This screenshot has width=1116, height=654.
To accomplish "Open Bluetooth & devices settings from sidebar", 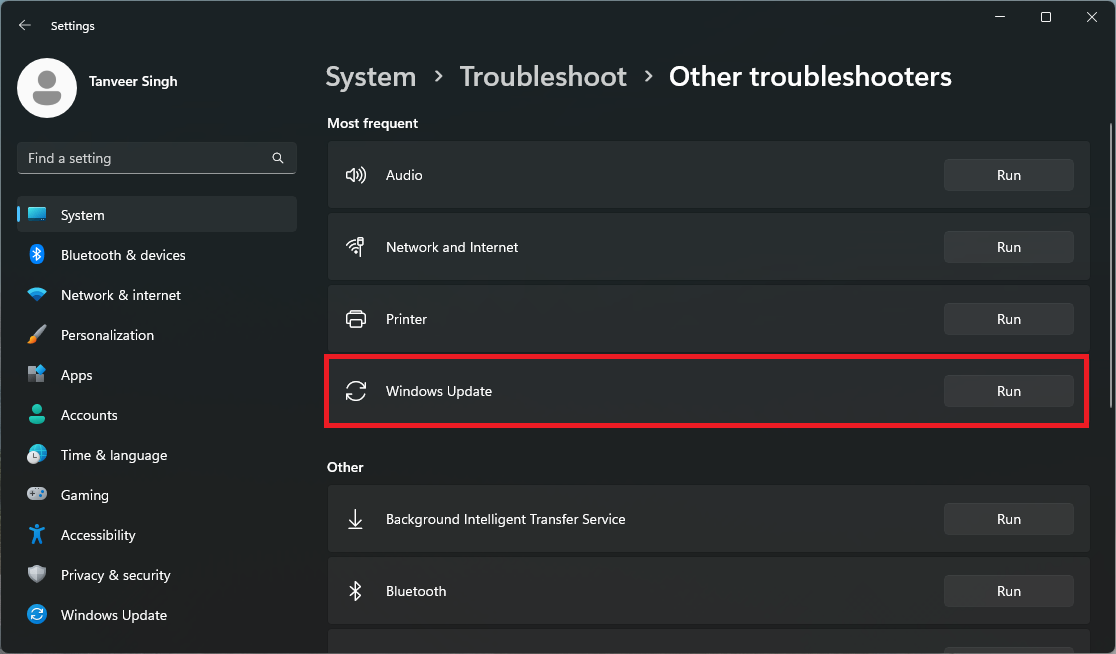I will [122, 255].
